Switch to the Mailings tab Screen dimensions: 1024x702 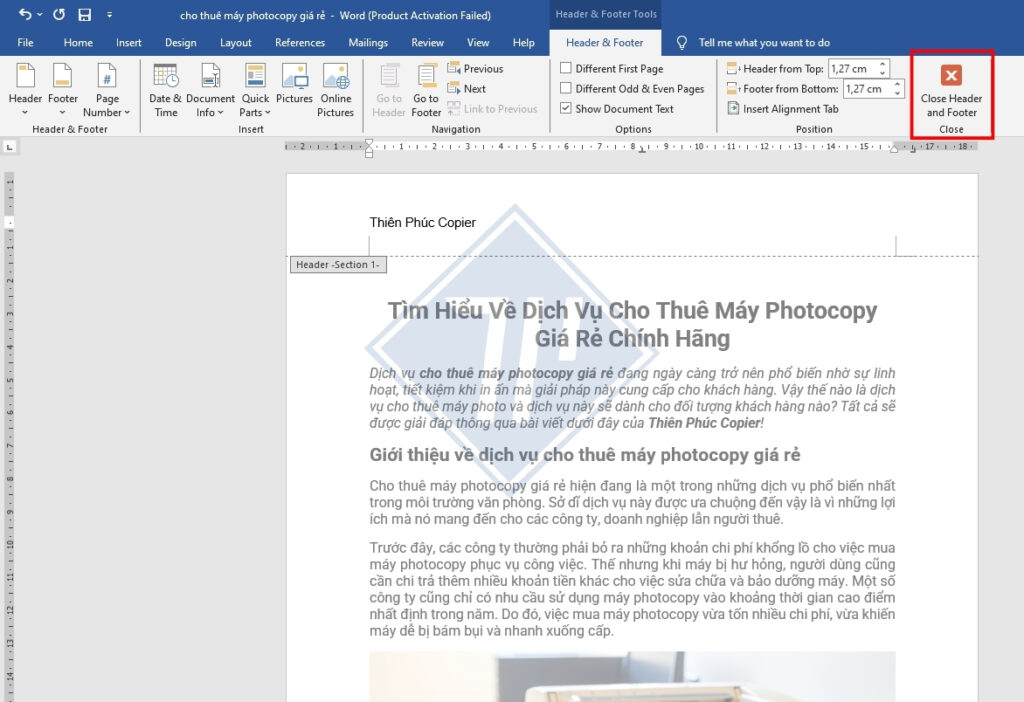pos(368,42)
